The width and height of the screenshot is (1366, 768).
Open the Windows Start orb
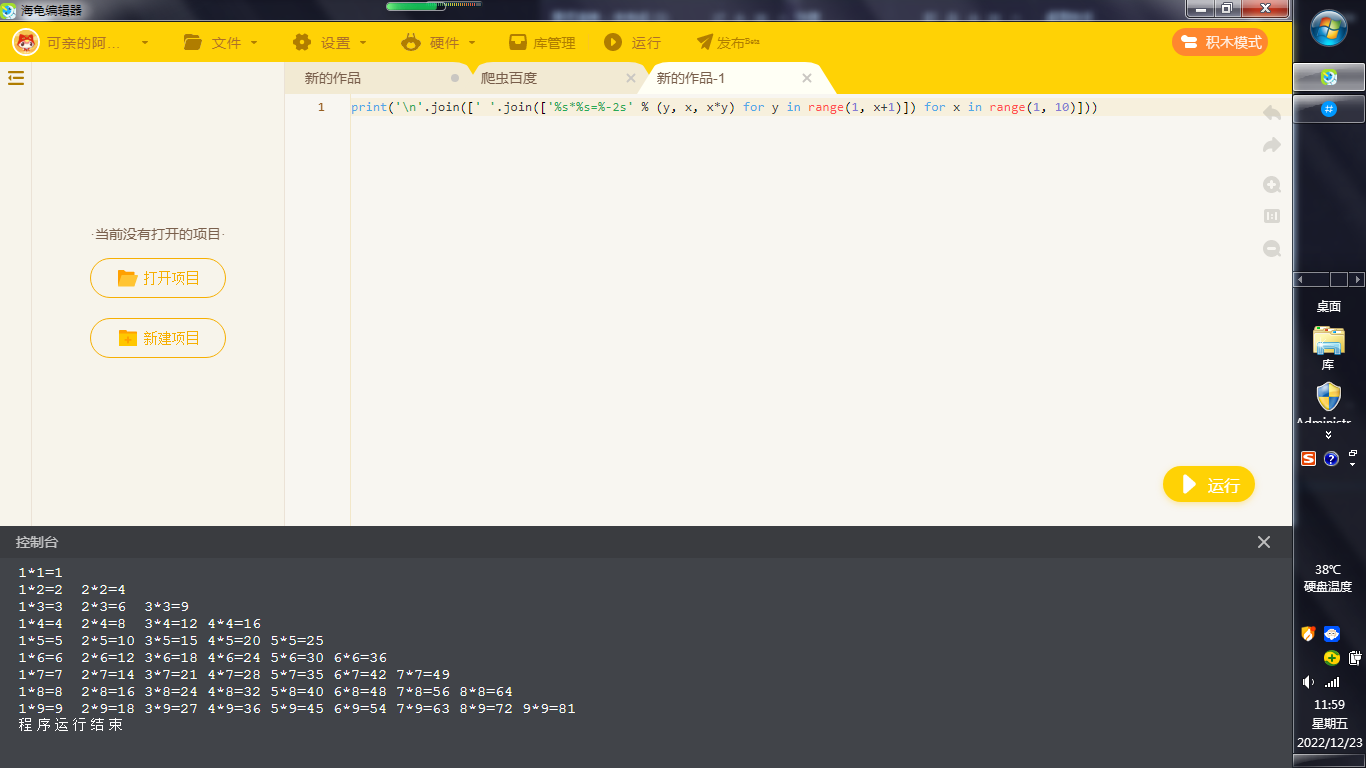click(x=1329, y=29)
